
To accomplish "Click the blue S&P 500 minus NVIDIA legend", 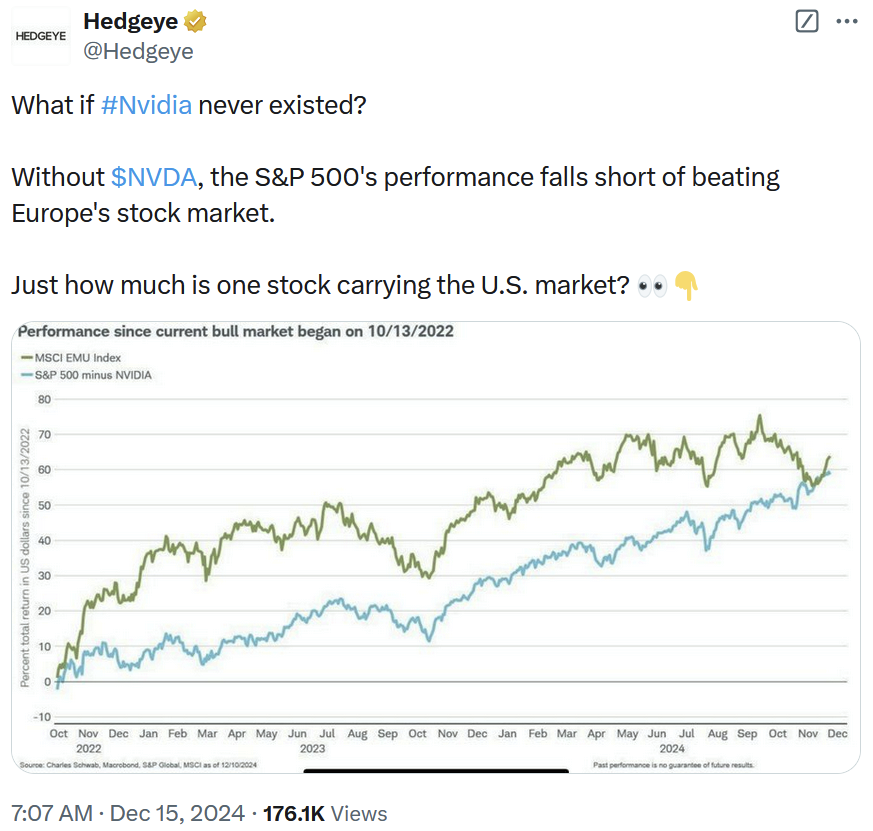I will click(86, 375).
